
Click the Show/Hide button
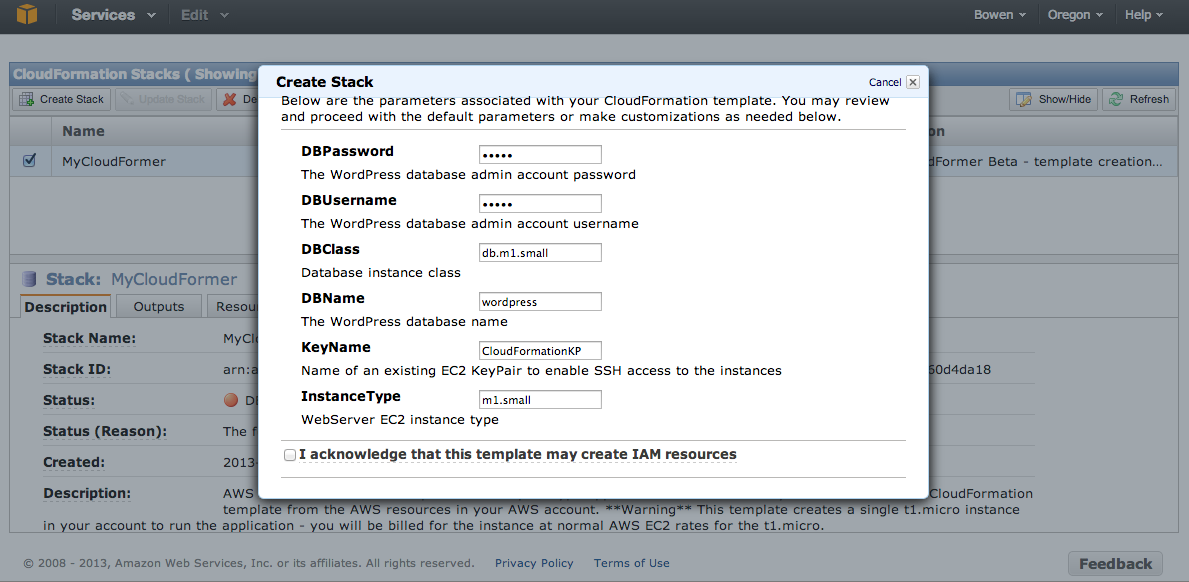1053,99
